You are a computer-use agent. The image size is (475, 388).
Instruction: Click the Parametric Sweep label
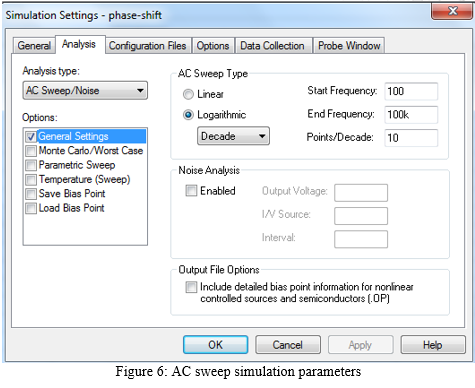[x=77, y=165]
